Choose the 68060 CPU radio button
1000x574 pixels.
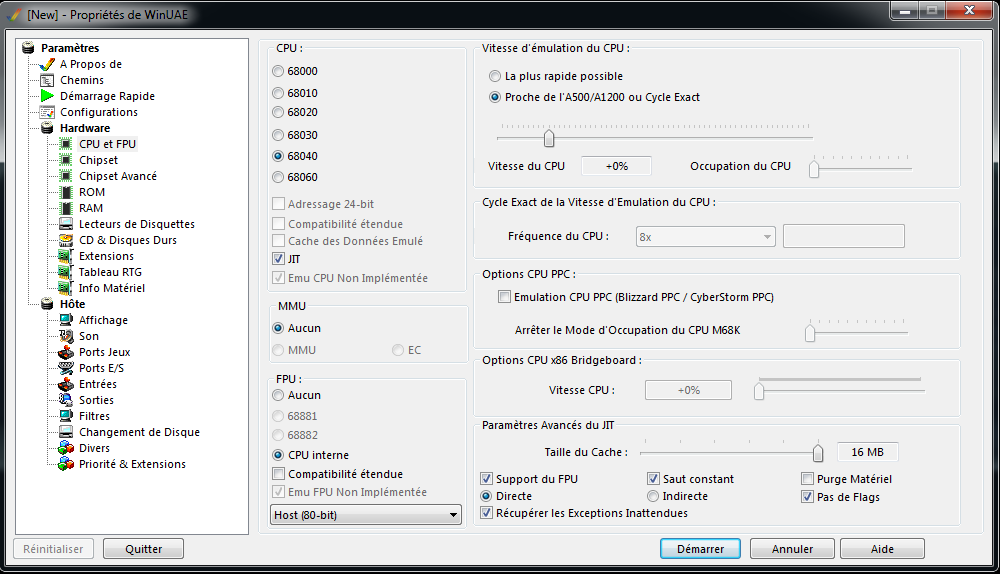[x=278, y=177]
